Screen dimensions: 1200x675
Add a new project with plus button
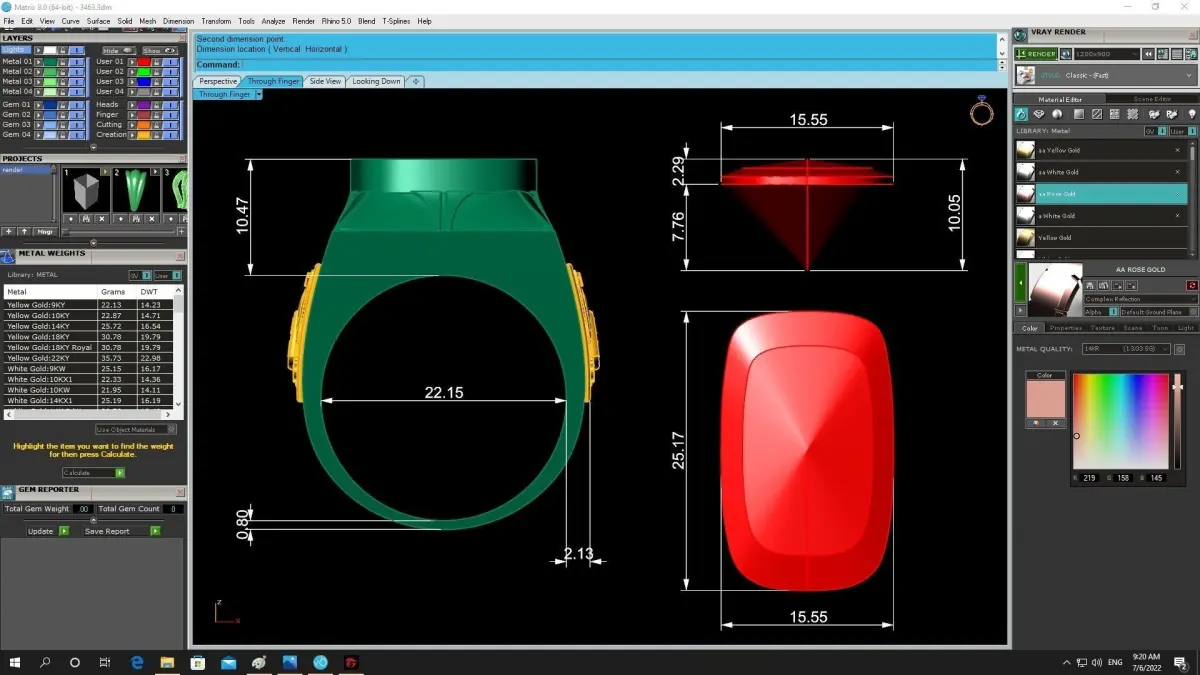pyautogui.click(x=9, y=231)
